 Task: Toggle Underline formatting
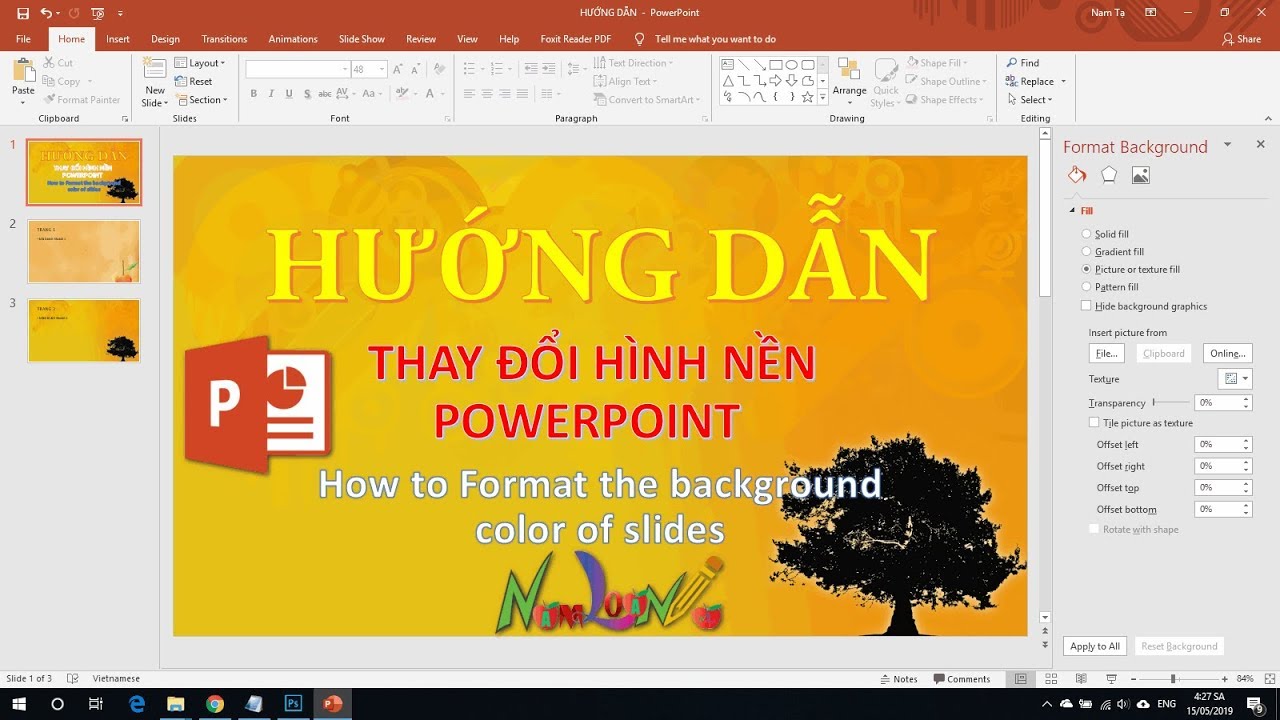tap(289, 94)
